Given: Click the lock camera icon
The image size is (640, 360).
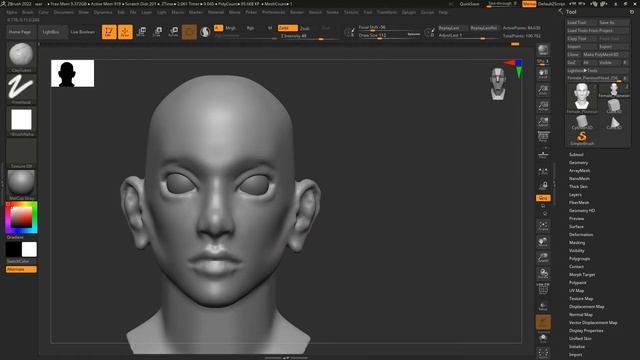Looking at the screenshot, I should 543,186.
